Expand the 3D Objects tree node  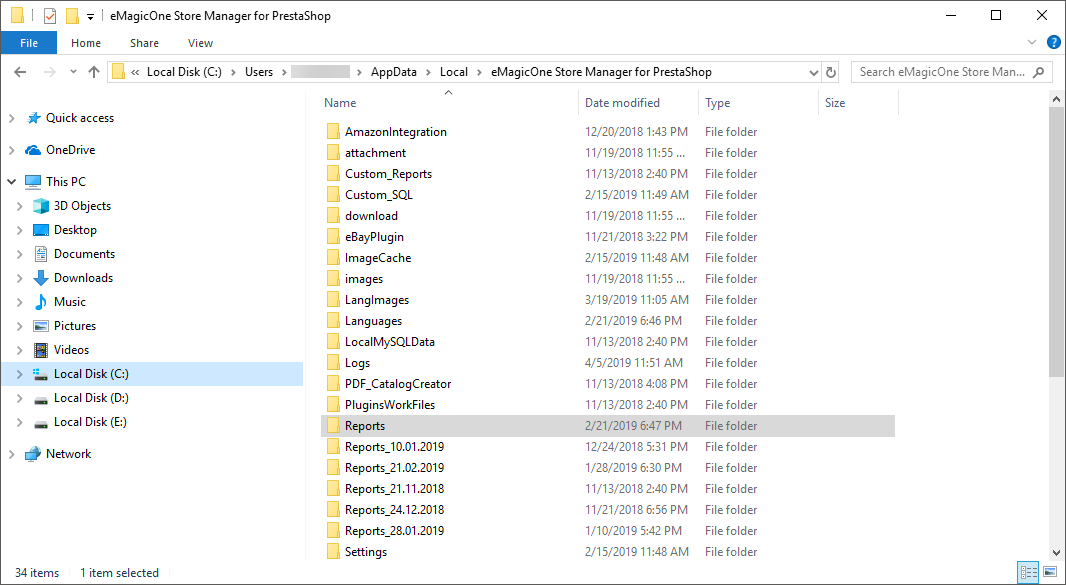20,206
